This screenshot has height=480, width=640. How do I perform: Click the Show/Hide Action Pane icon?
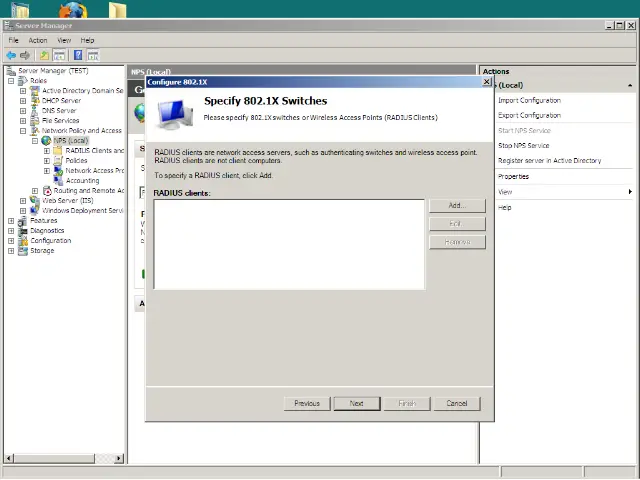pos(93,55)
